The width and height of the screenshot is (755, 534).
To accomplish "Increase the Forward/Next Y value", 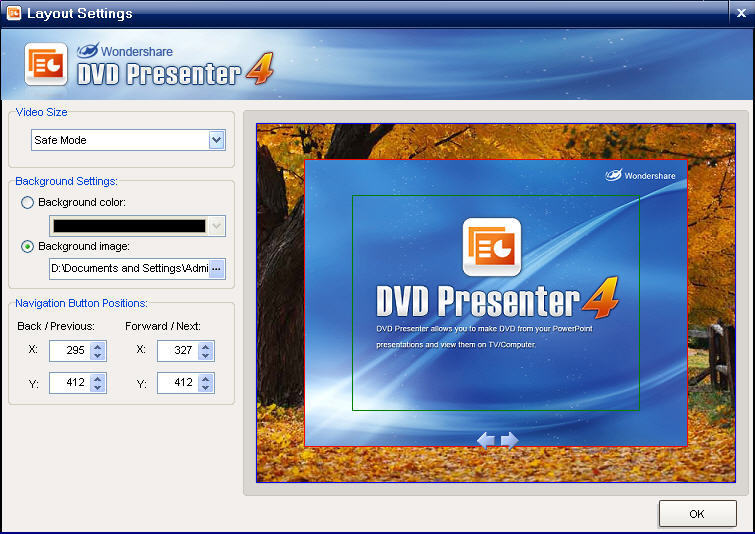I will pyautogui.click(x=206, y=378).
